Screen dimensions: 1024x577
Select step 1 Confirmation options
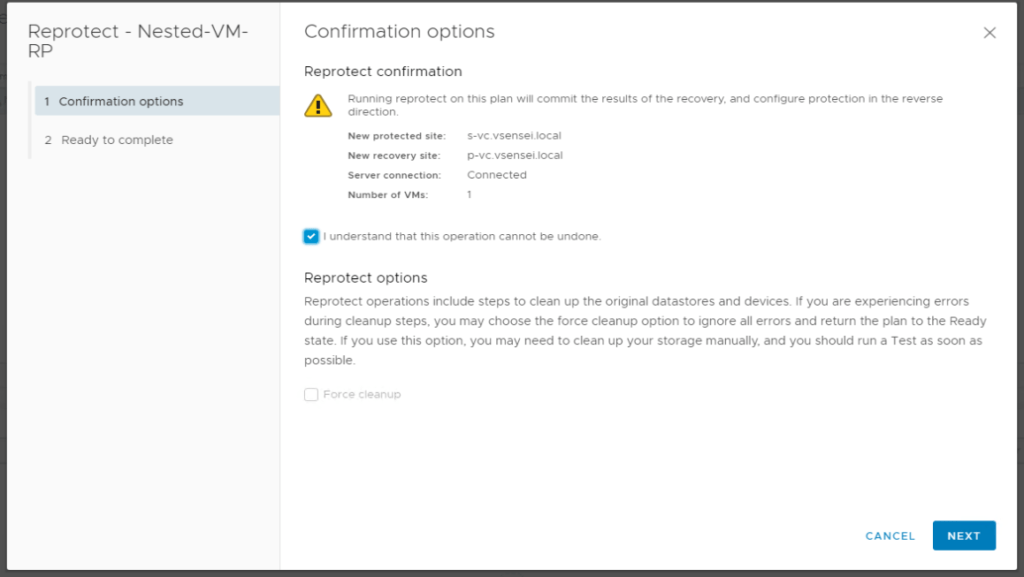120,101
